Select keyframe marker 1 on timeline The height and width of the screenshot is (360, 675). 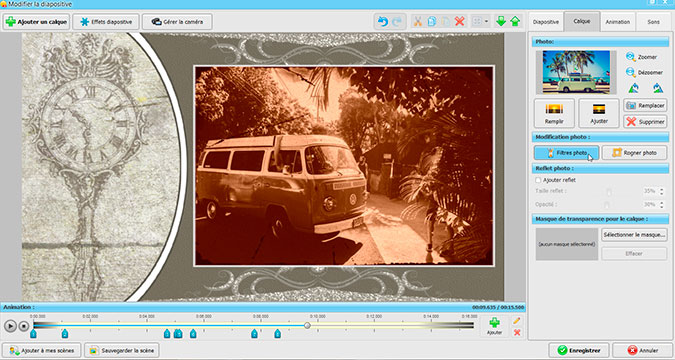click(33, 333)
